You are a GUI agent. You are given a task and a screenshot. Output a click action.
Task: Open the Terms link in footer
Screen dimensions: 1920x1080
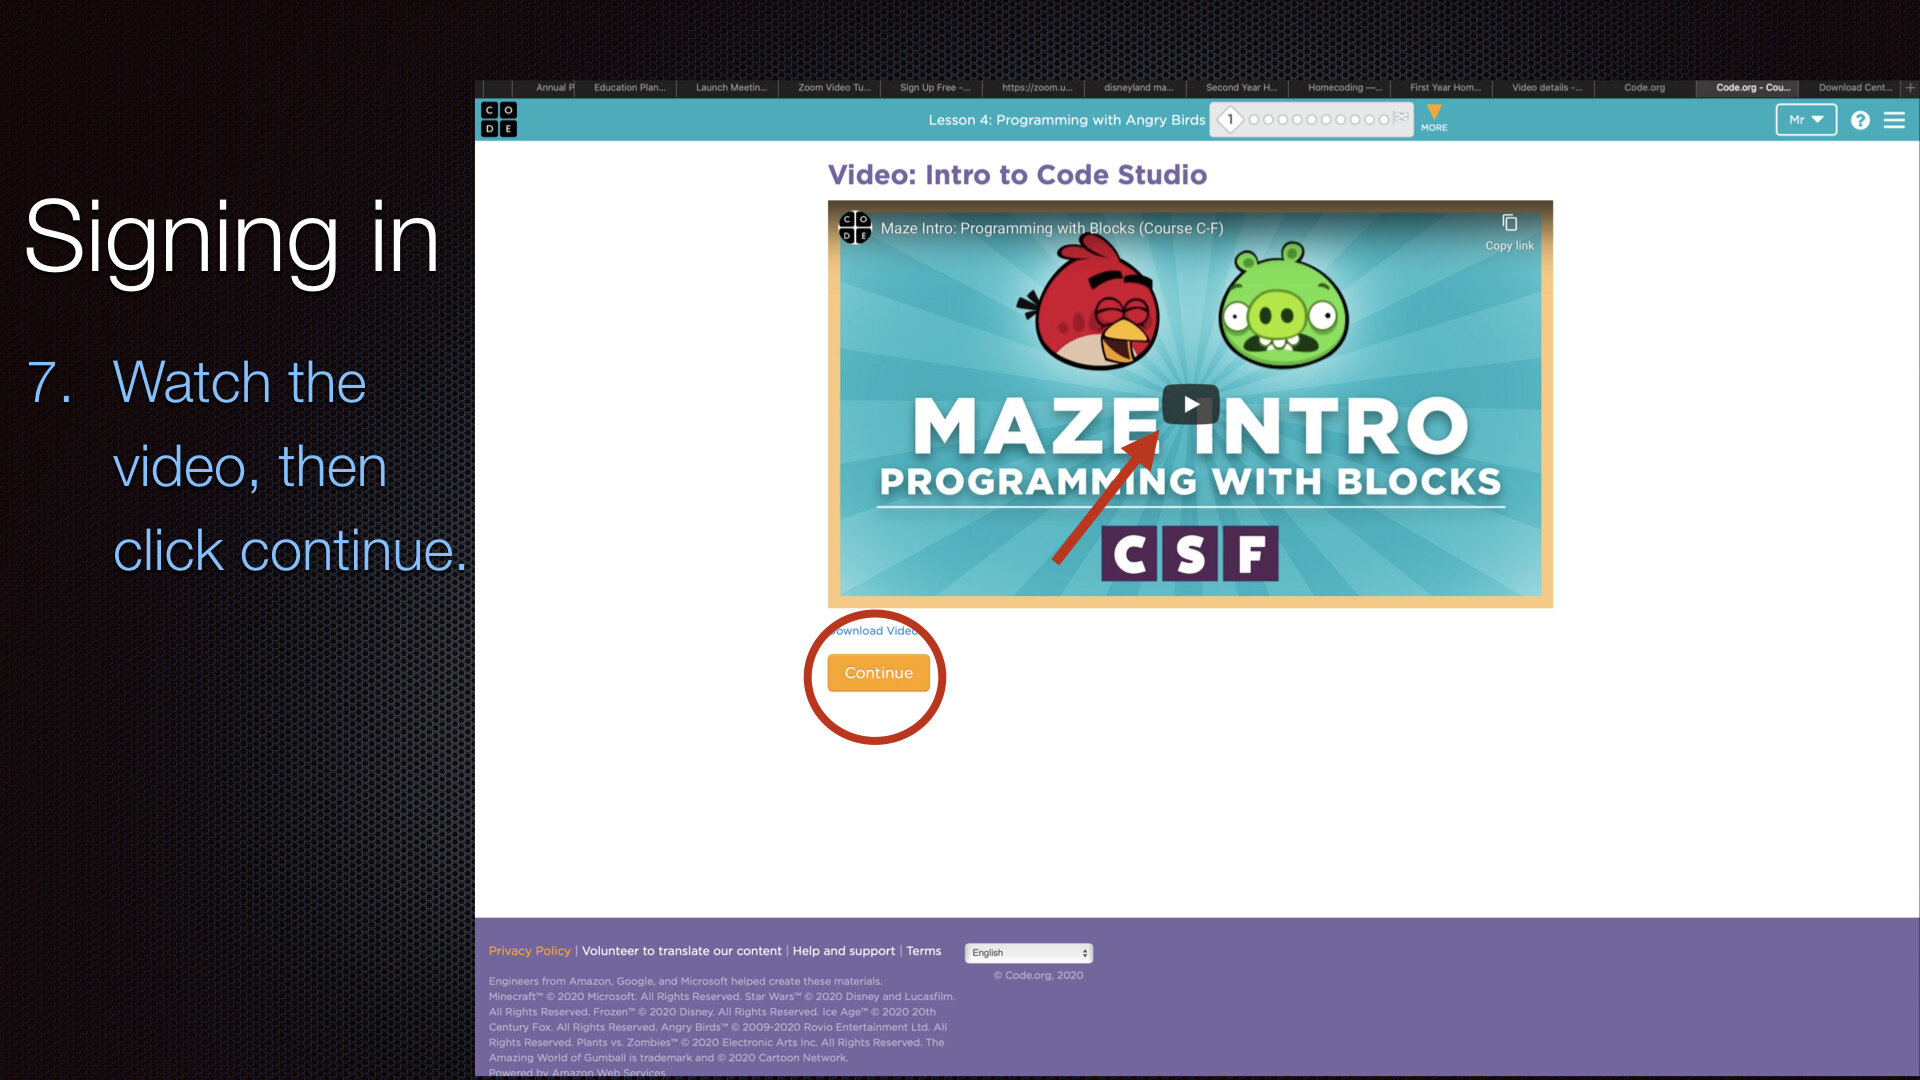coord(923,951)
